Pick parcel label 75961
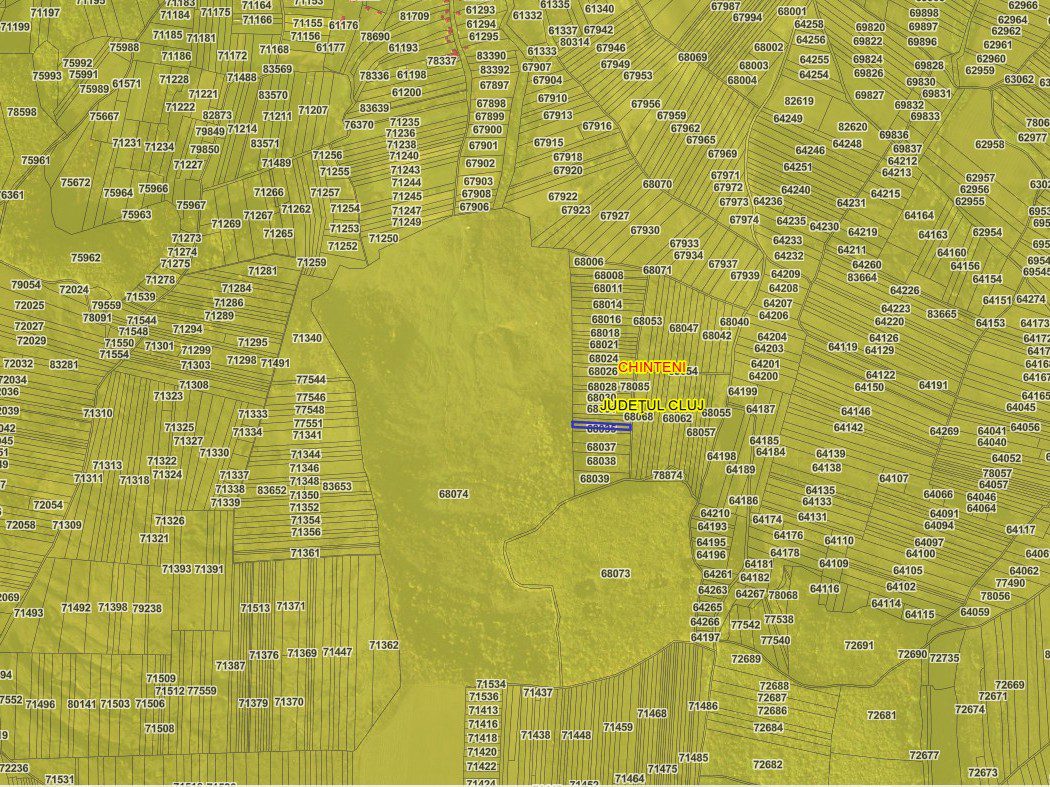Image resolution: width=1050 pixels, height=787 pixels. pos(35,160)
